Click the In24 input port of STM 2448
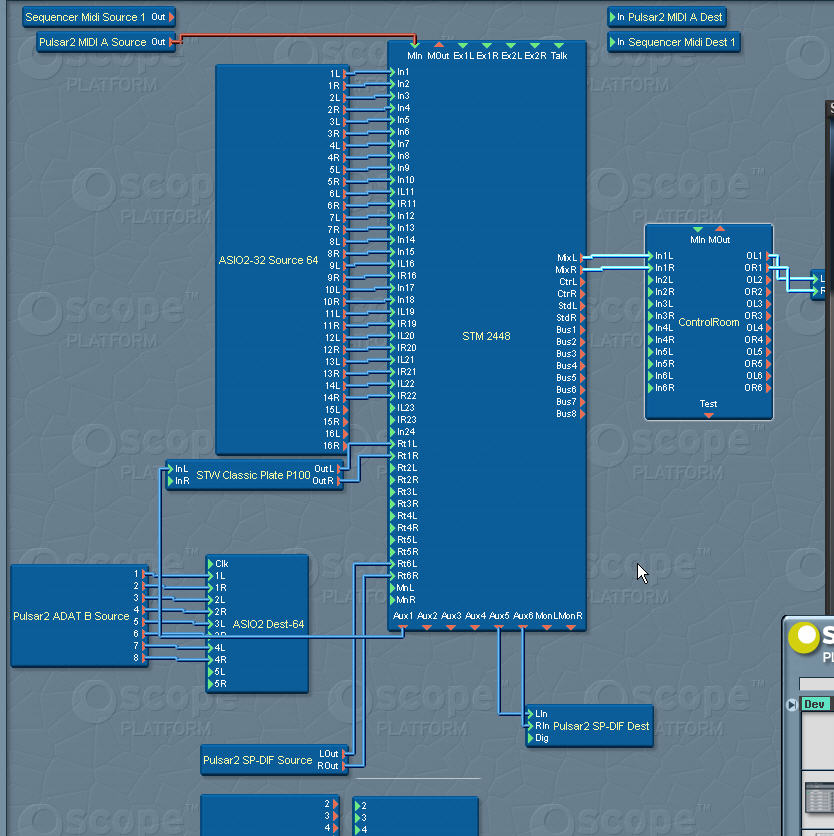This screenshot has height=836, width=834. click(x=393, y=432)
